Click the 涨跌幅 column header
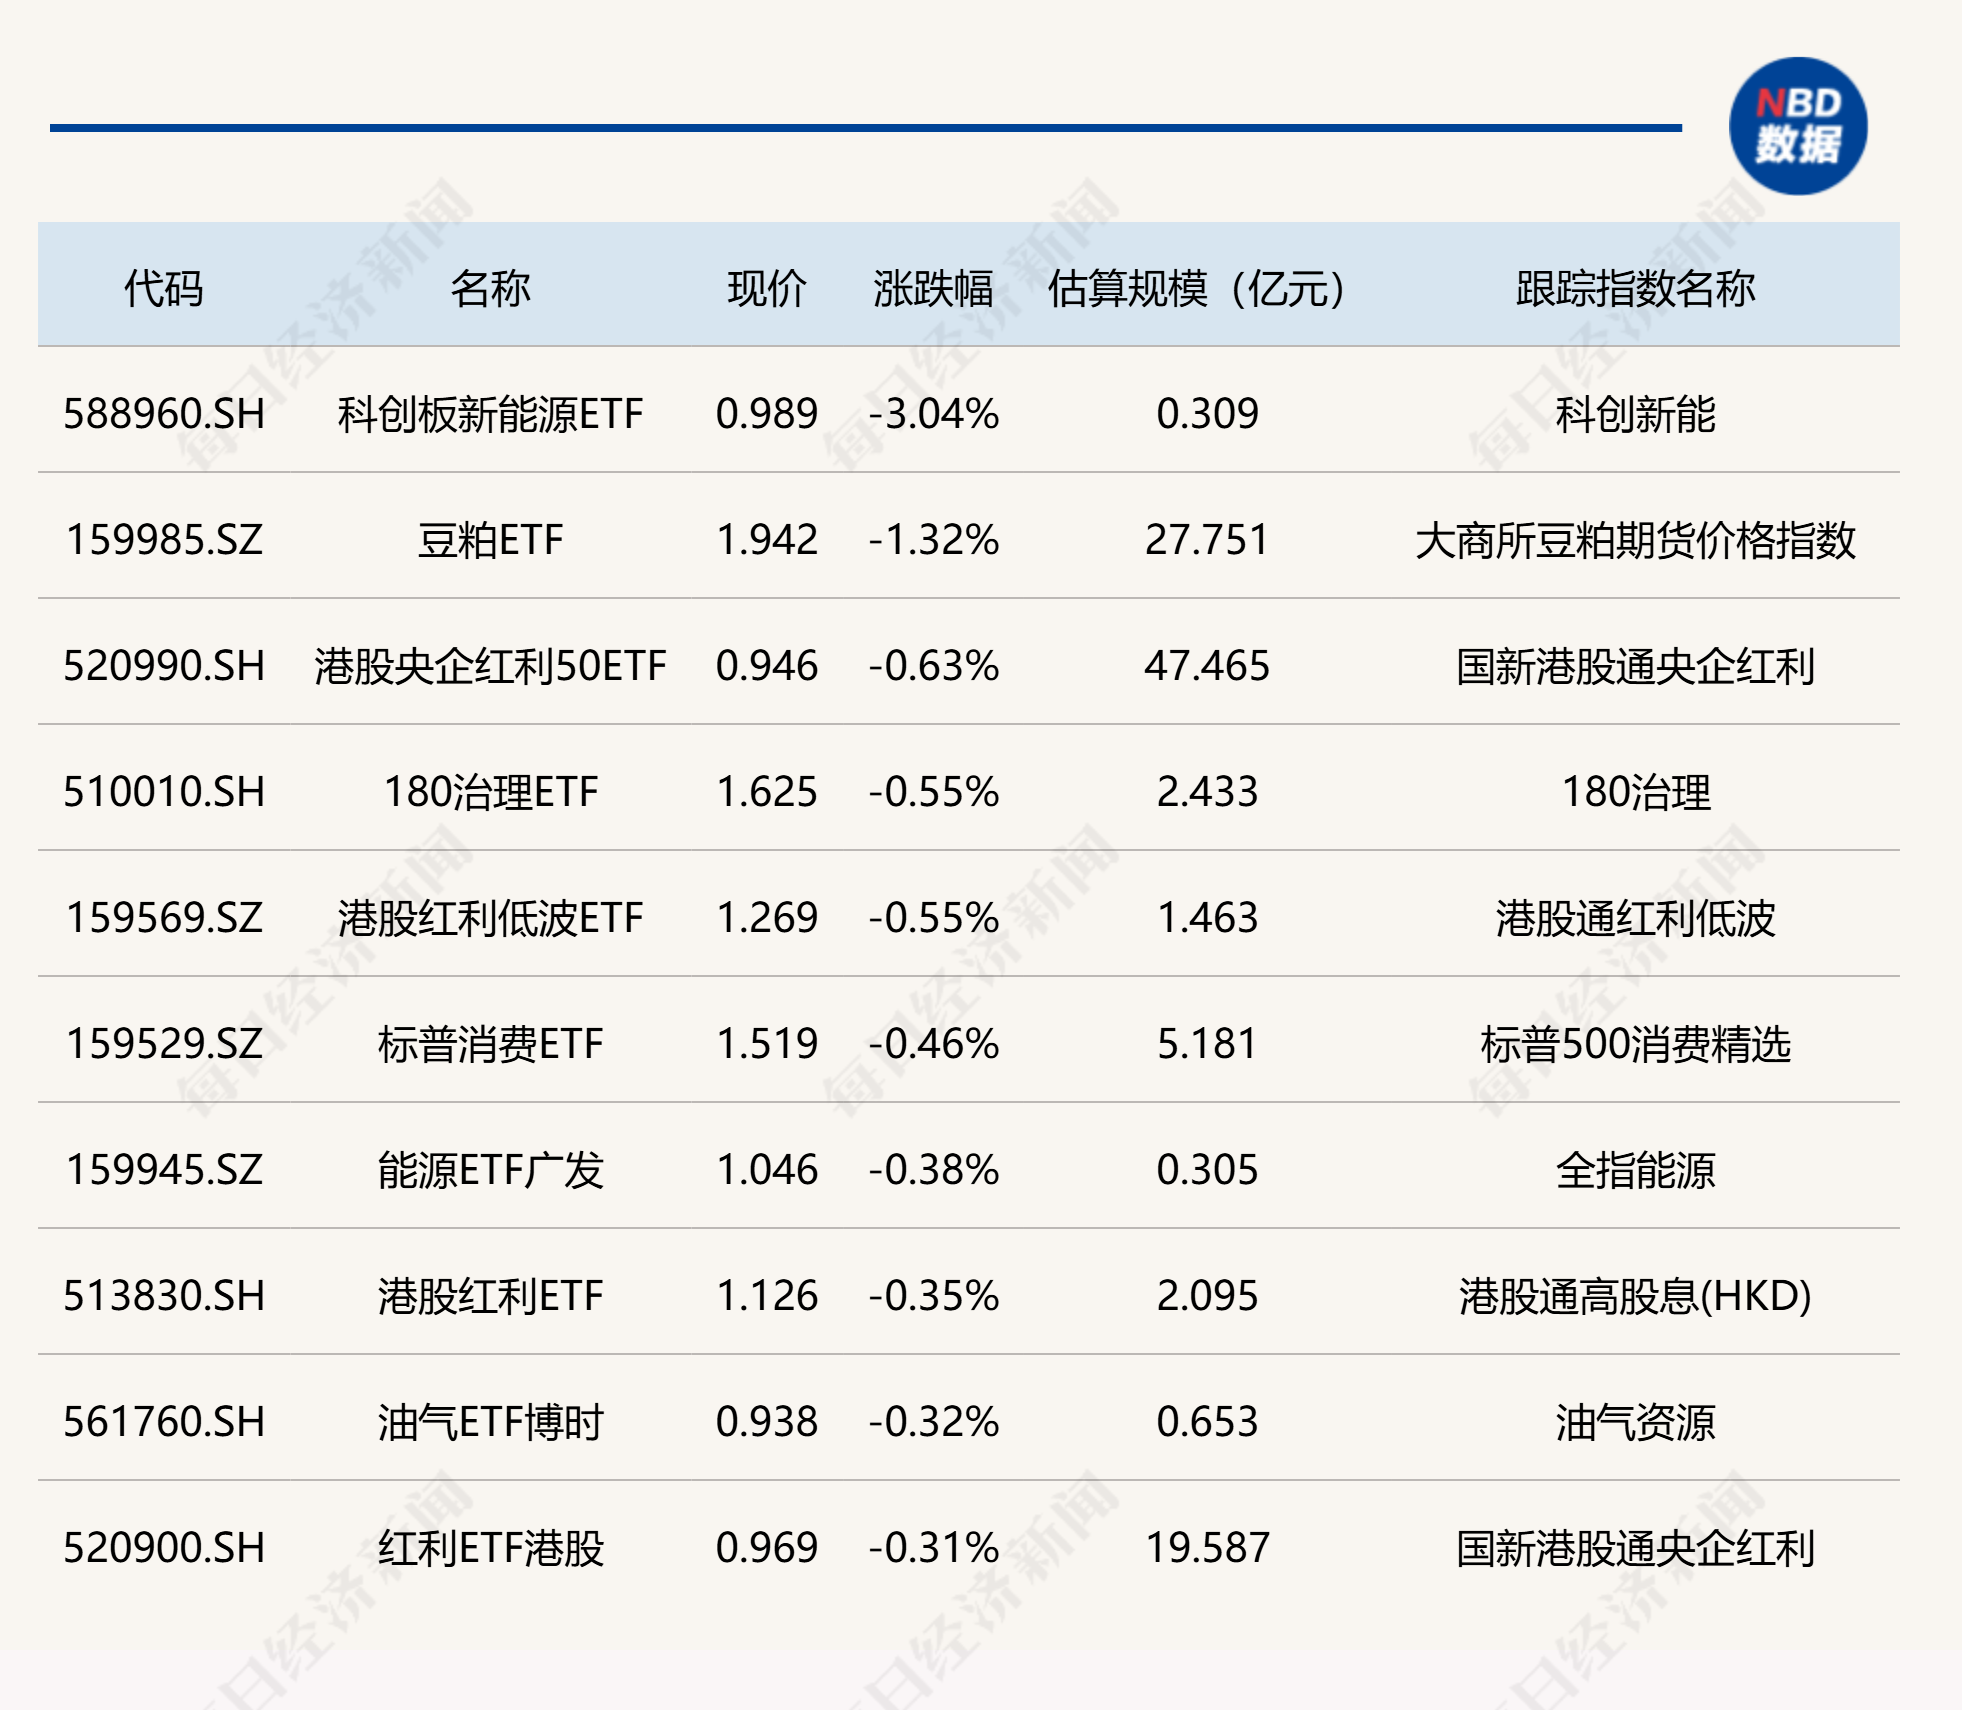Viewport: 1962px width, 1710px height. [x=932, y=289]
